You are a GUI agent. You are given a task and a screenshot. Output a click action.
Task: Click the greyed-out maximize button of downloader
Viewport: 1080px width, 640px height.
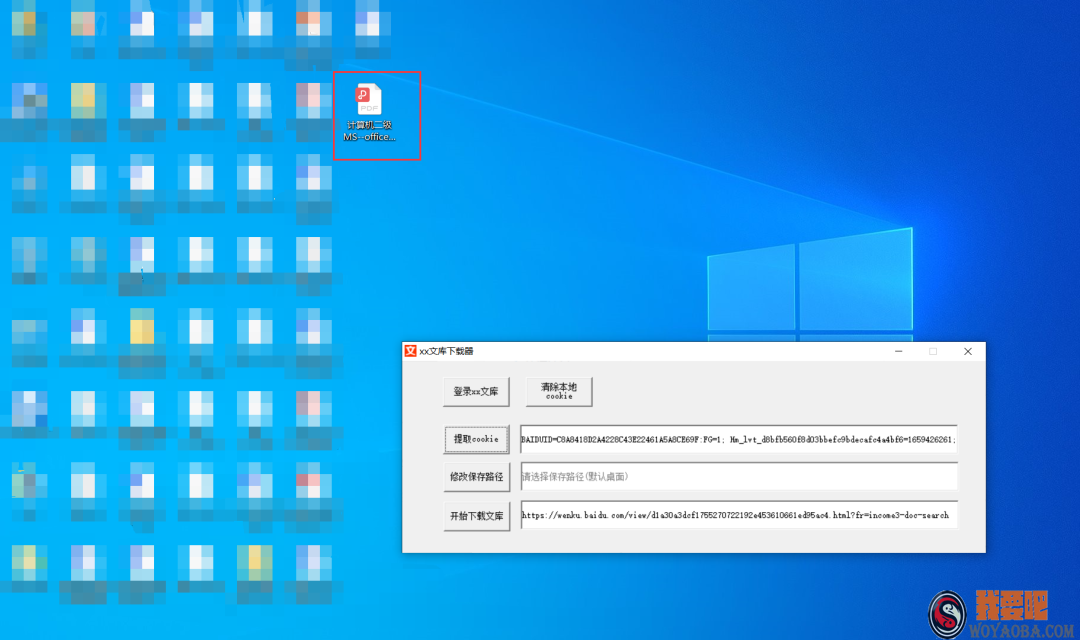(x=933, y=351)
